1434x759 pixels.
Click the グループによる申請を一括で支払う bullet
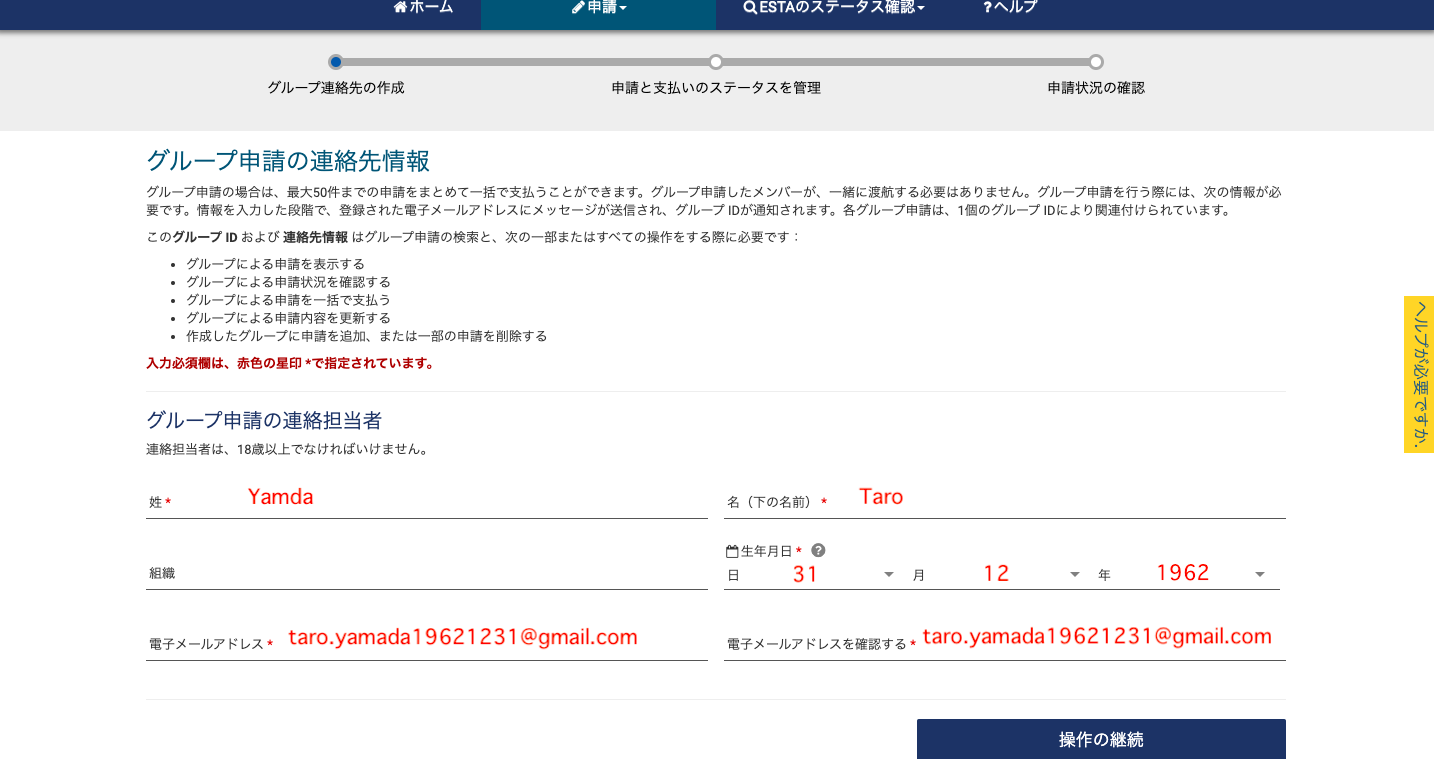[288, 300]
